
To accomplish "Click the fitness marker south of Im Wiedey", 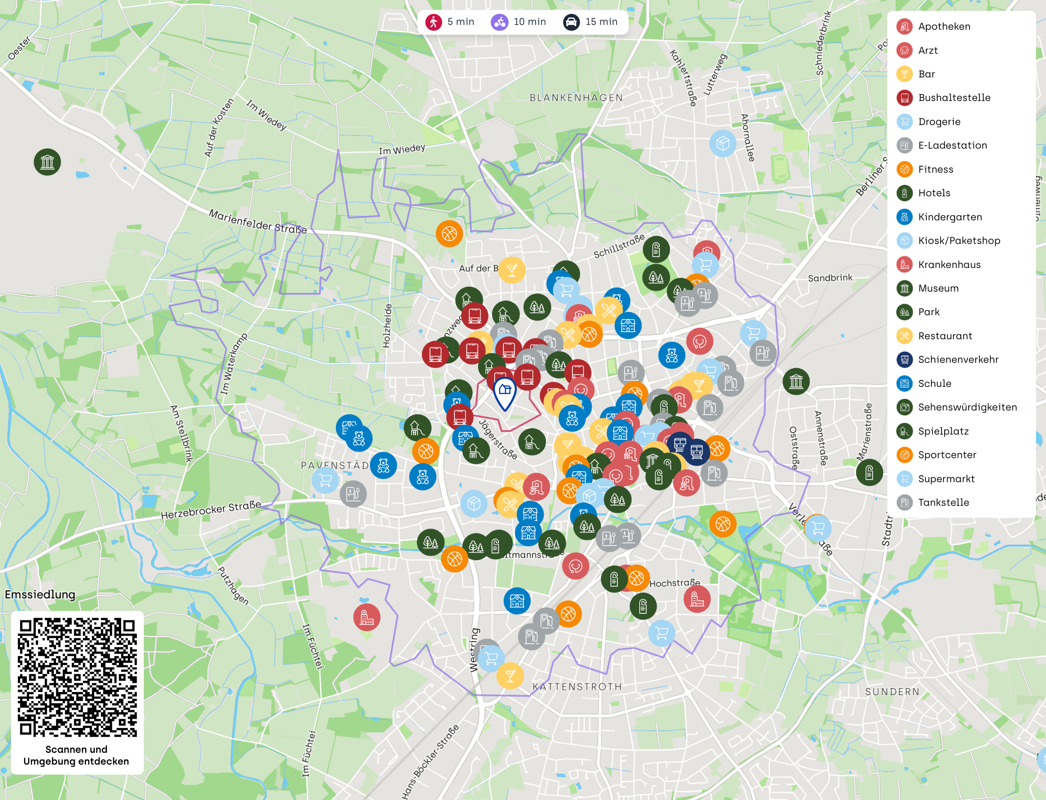I will click(x=449, y=234).
